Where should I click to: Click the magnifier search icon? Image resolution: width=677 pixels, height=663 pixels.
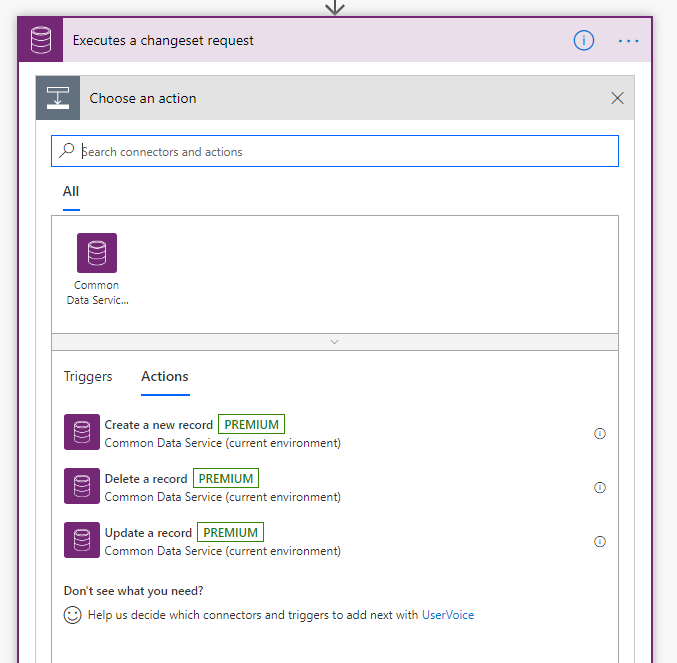[67, 151]
